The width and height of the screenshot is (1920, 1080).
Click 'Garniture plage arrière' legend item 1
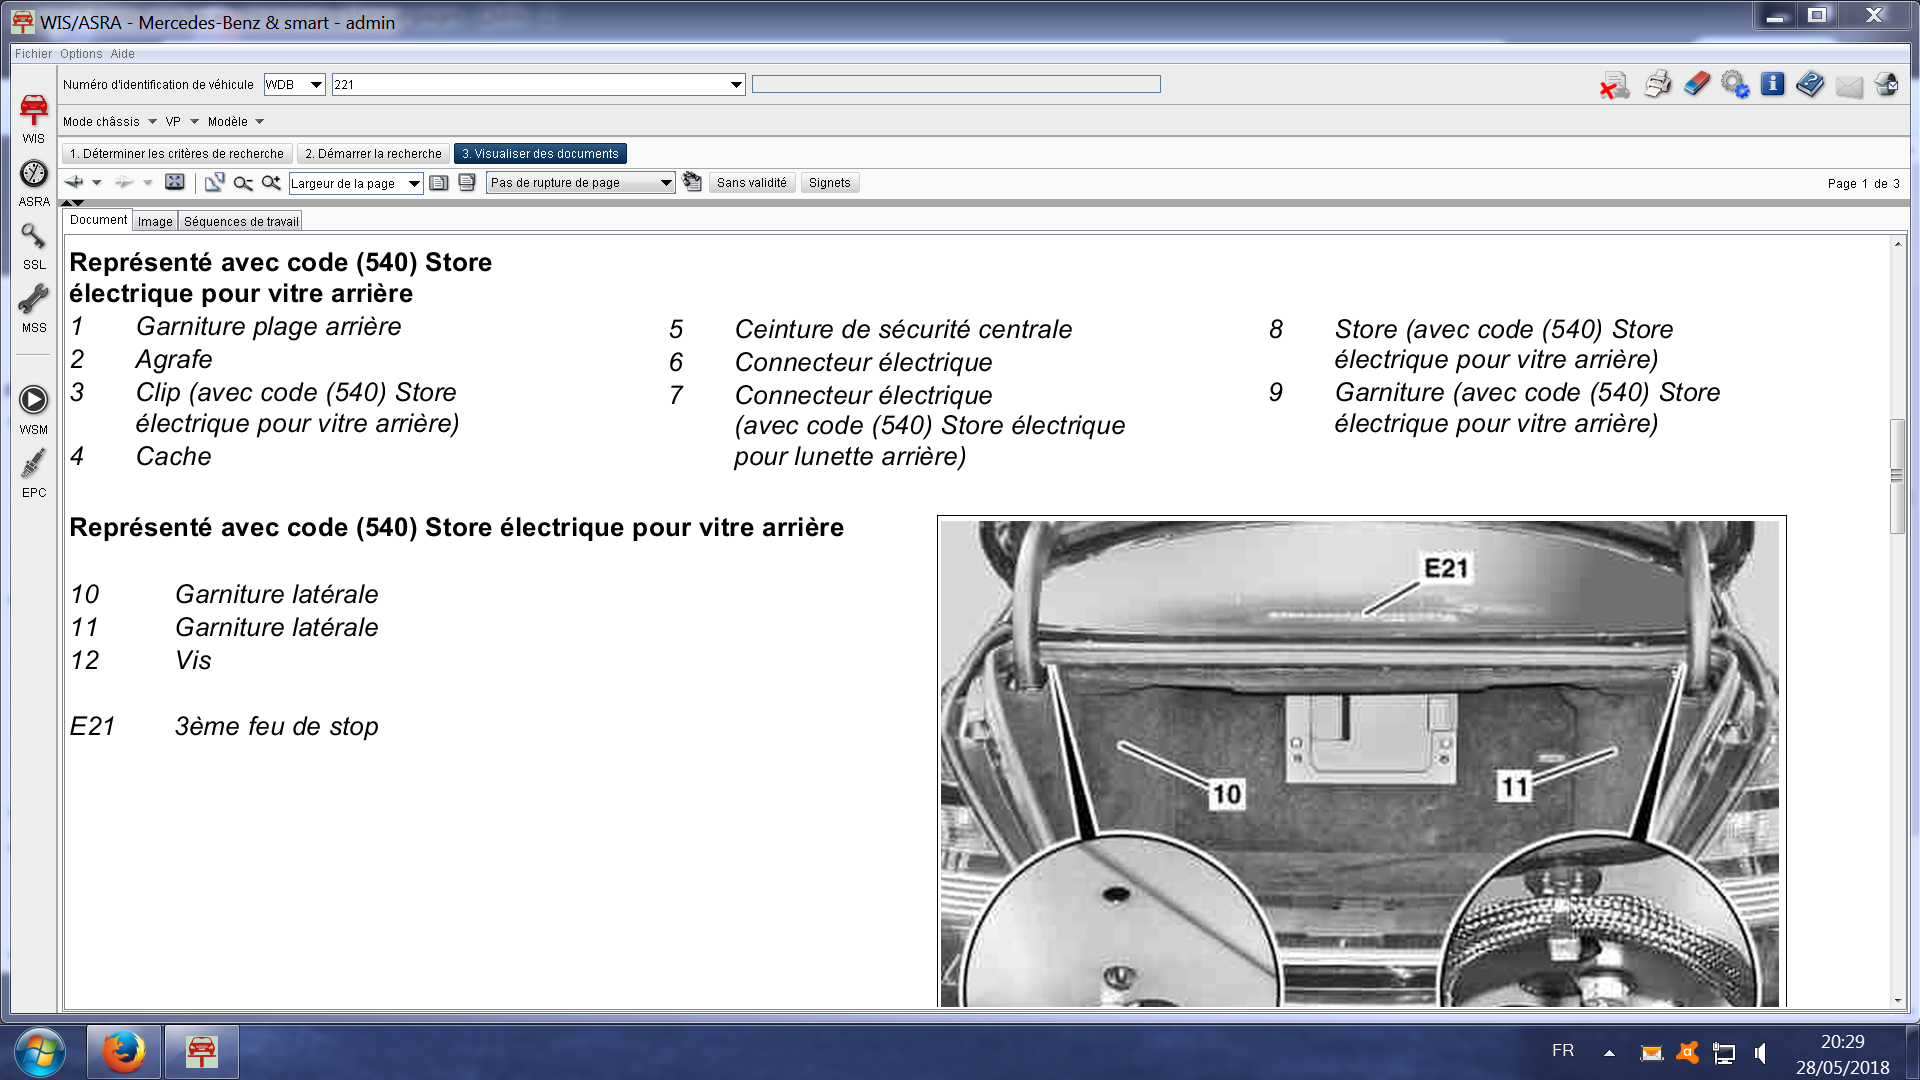coord(269,327)
